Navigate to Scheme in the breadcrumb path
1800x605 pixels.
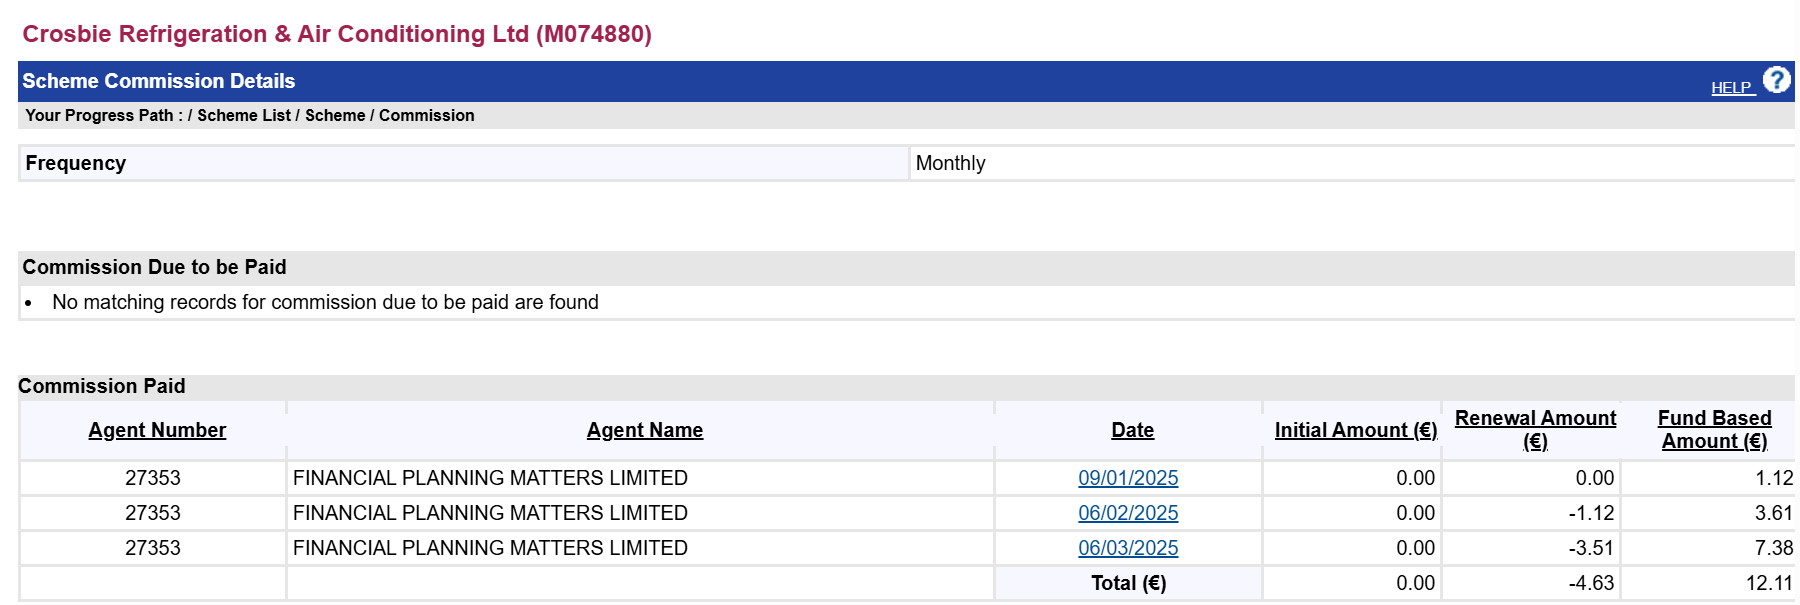tap(335, 116)
